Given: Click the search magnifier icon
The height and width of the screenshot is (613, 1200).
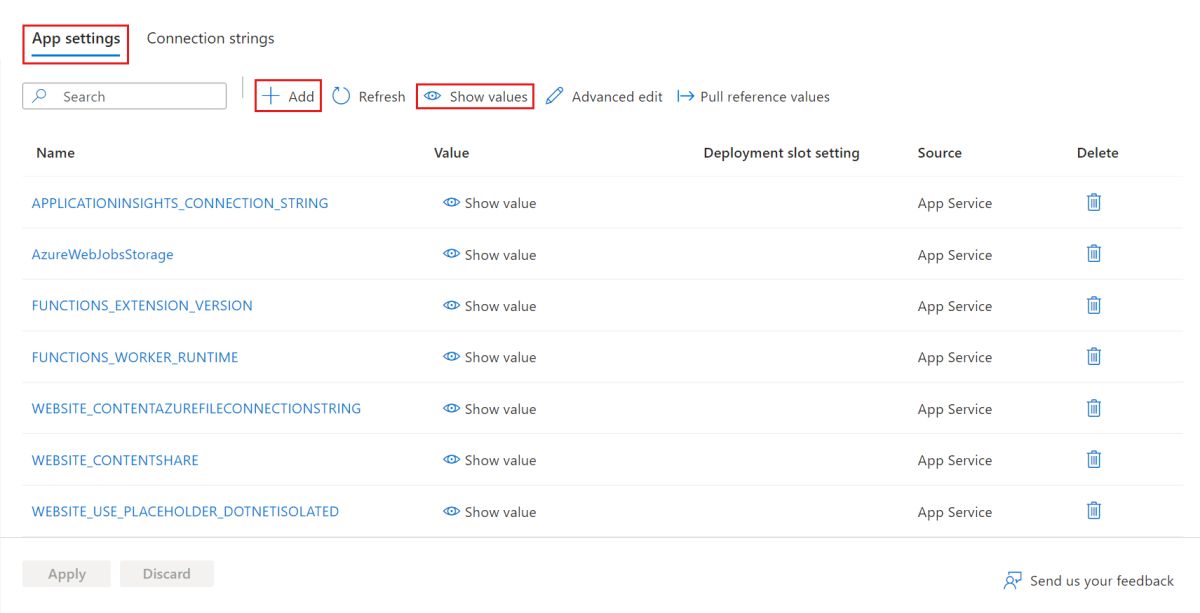Looking at the screenshot, I should (38, 96).
